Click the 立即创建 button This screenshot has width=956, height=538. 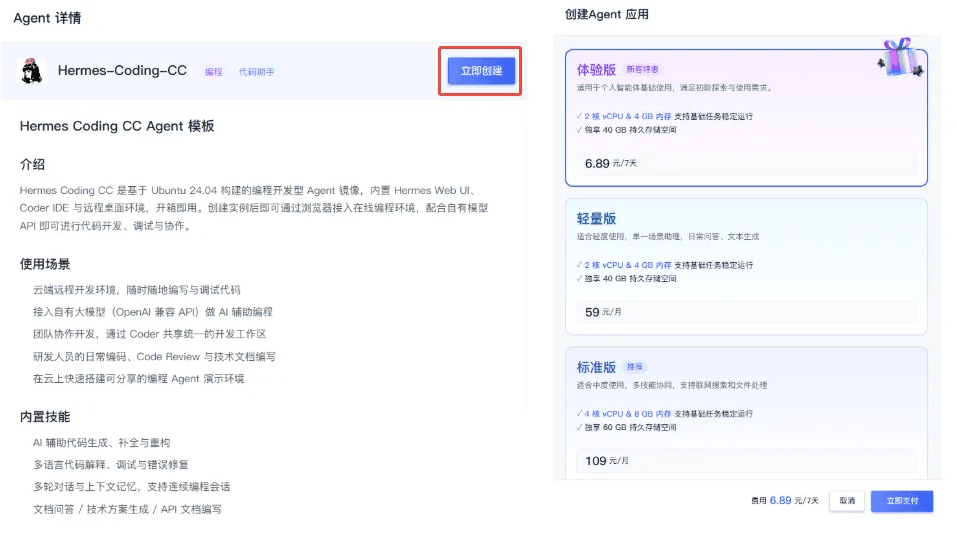481,71
